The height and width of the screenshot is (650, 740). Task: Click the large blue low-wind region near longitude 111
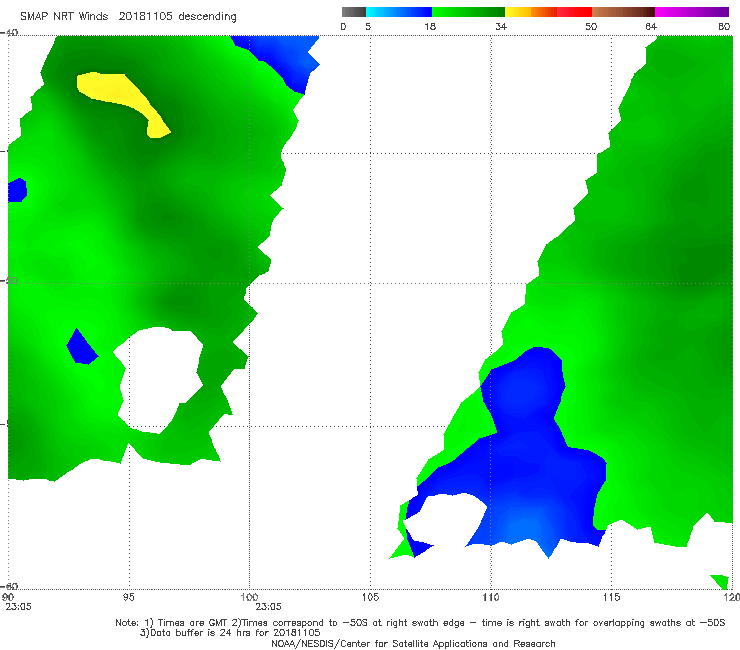pyautogui.click(x=524, y=453)
